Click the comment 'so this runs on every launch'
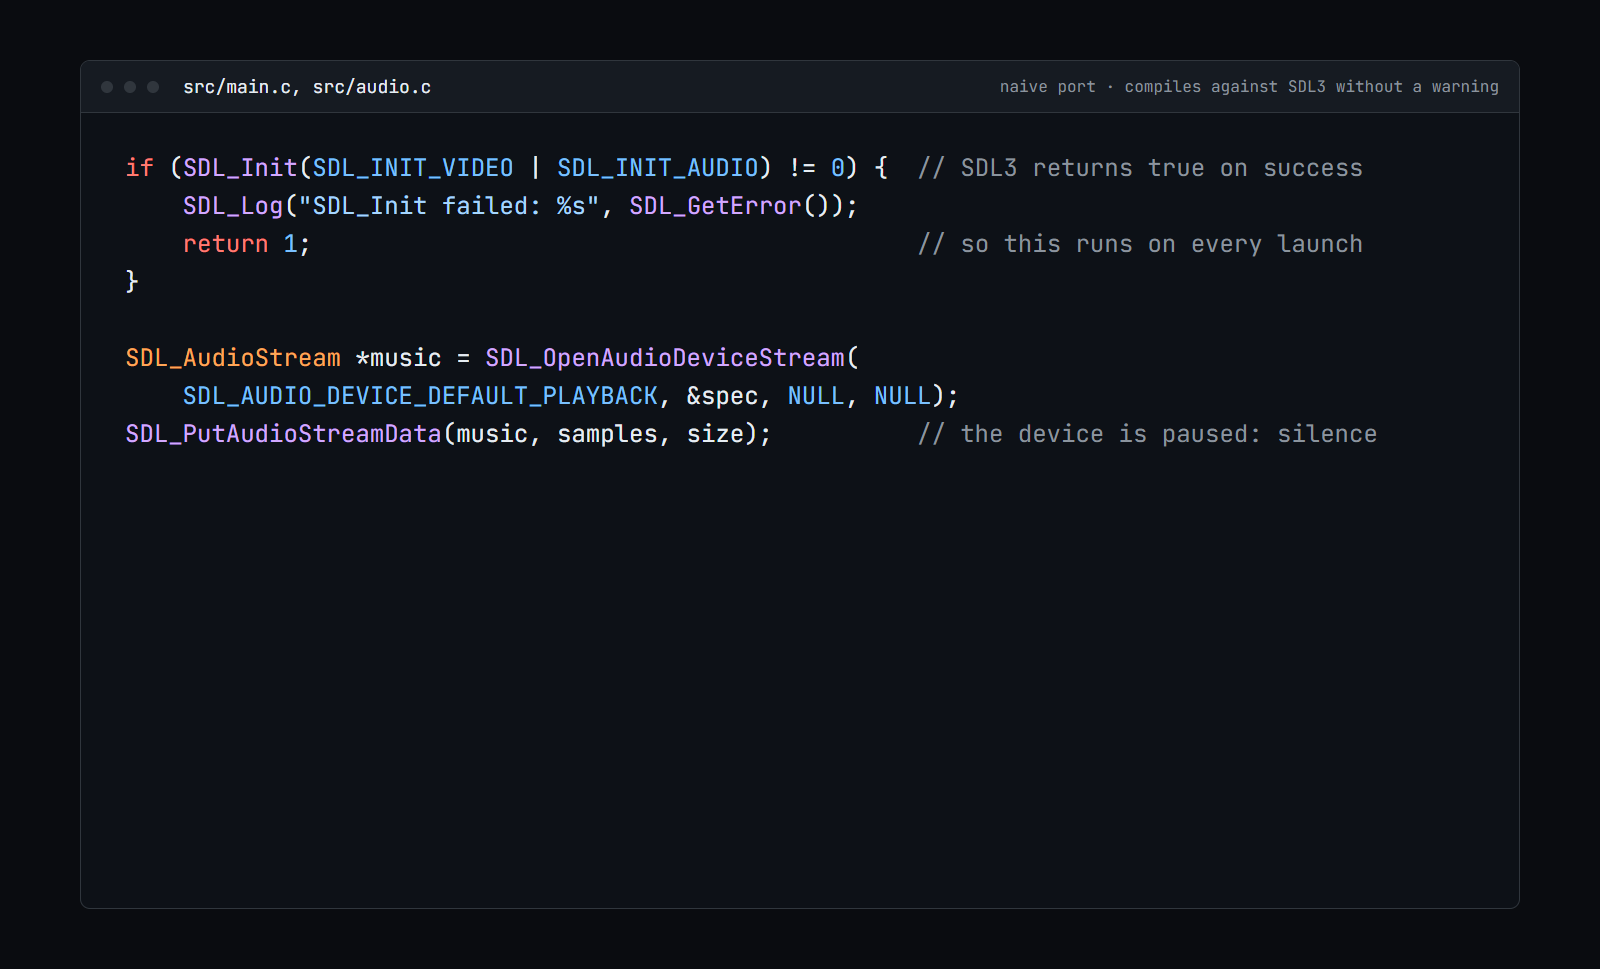The height and width of the screenshot is (969, 1600). tap(1140, 244)
